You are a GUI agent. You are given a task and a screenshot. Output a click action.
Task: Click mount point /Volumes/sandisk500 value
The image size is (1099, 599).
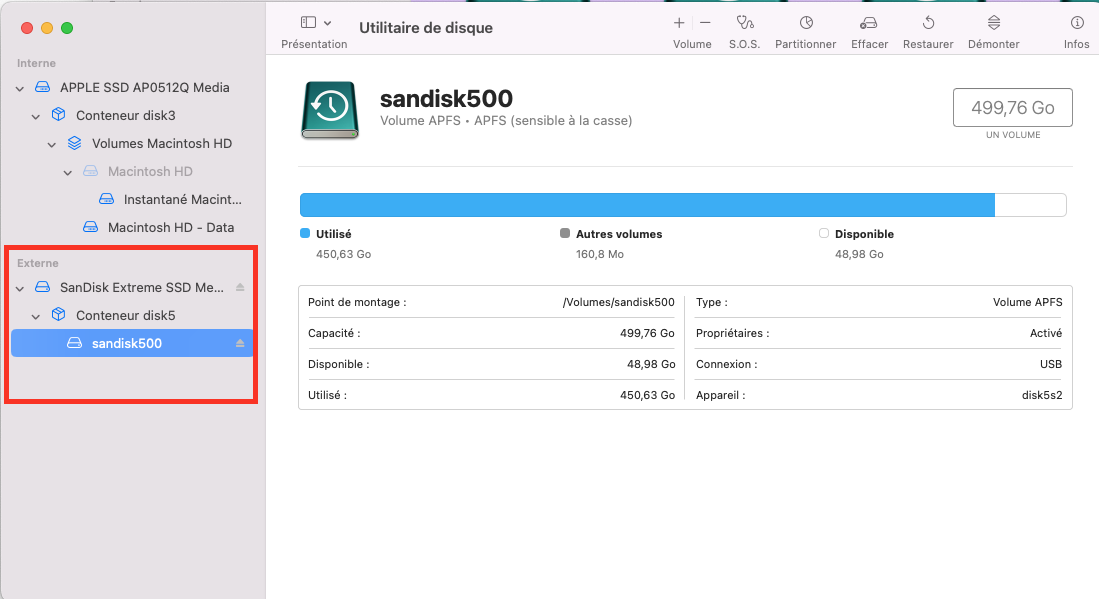pos(618,303)
